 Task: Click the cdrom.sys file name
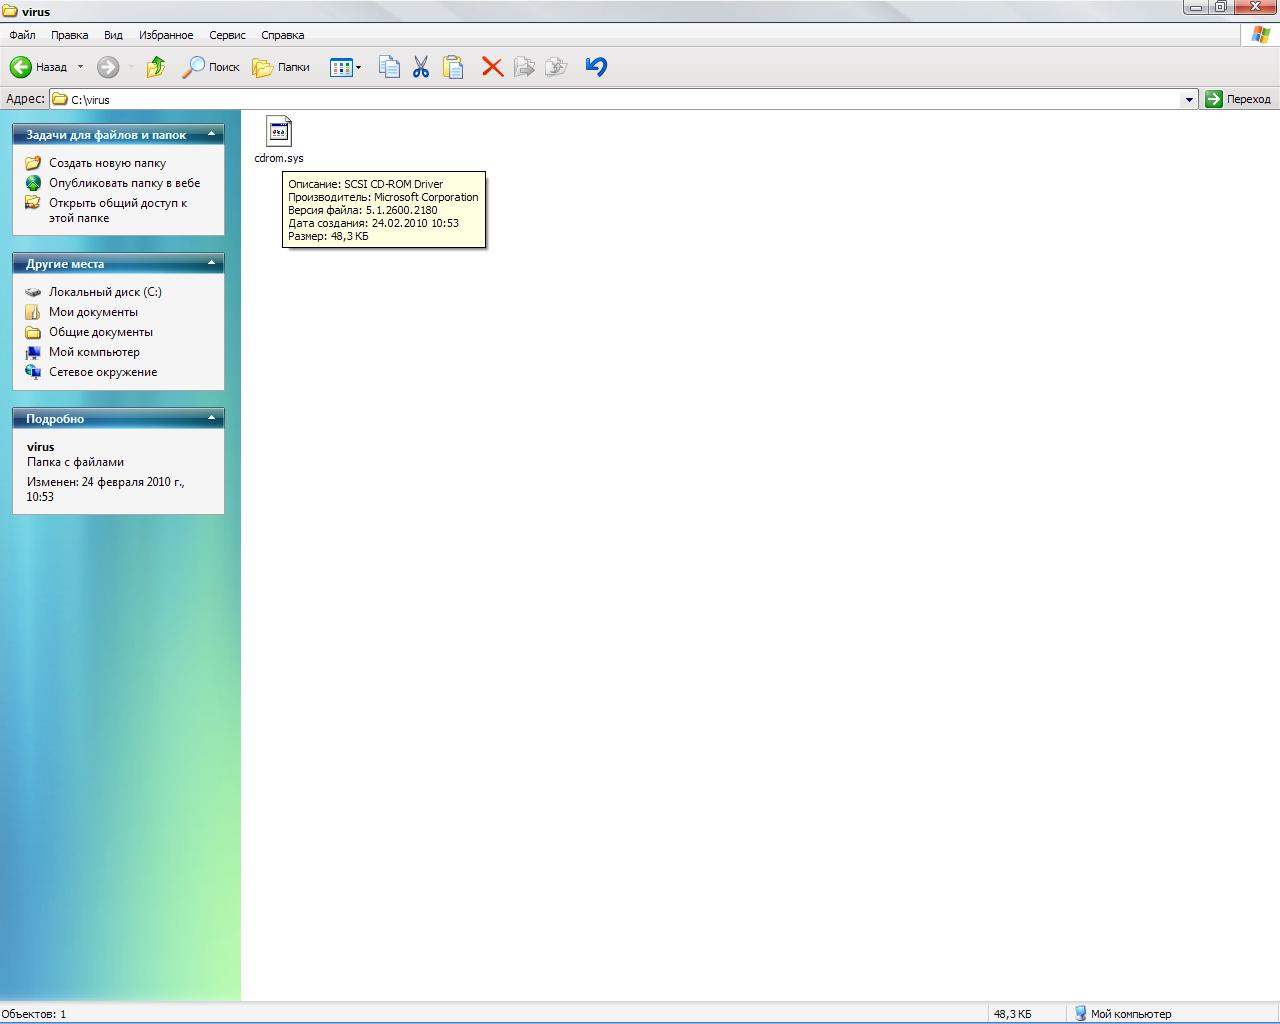(279, 158)
